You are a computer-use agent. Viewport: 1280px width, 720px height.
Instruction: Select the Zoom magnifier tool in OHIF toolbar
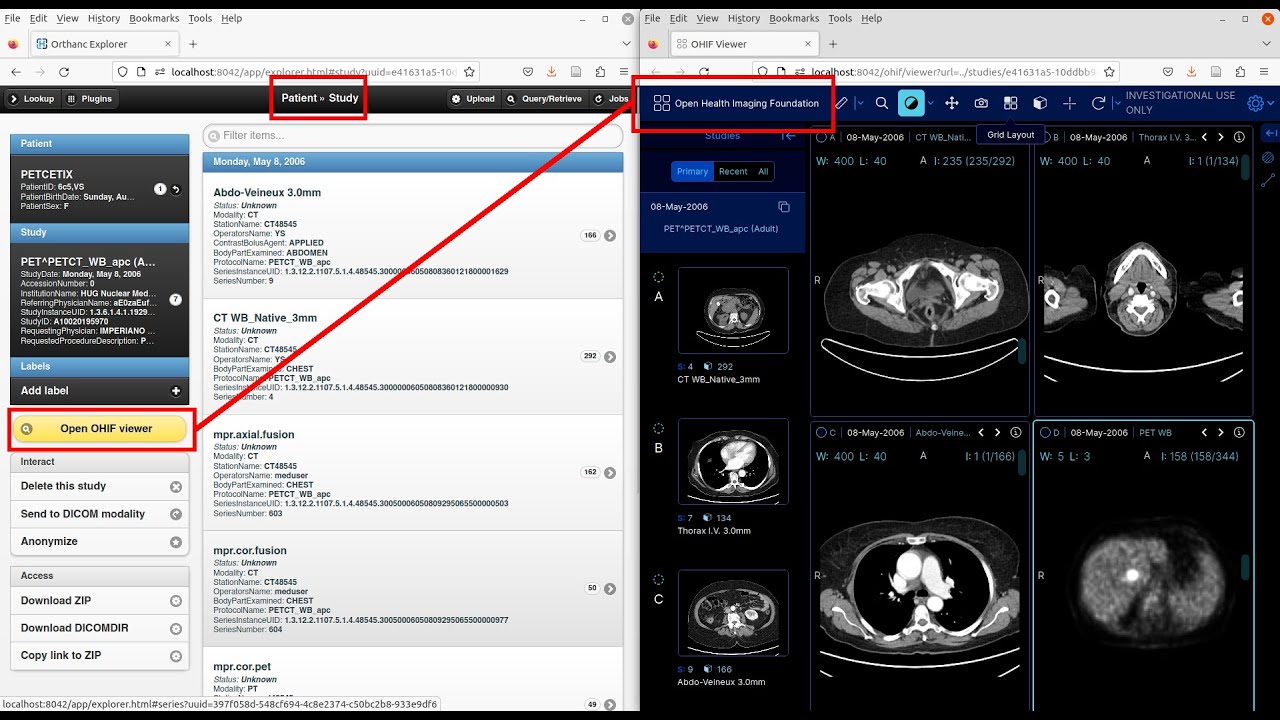click(881, 103)
